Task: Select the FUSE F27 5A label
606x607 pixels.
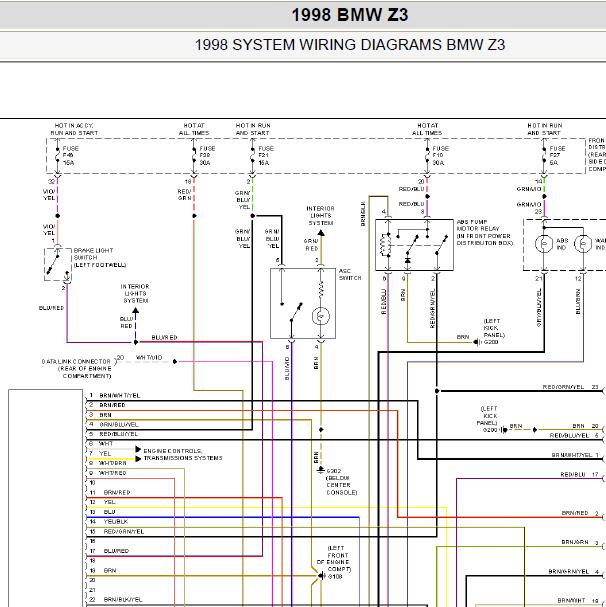Action: (557, 156)
